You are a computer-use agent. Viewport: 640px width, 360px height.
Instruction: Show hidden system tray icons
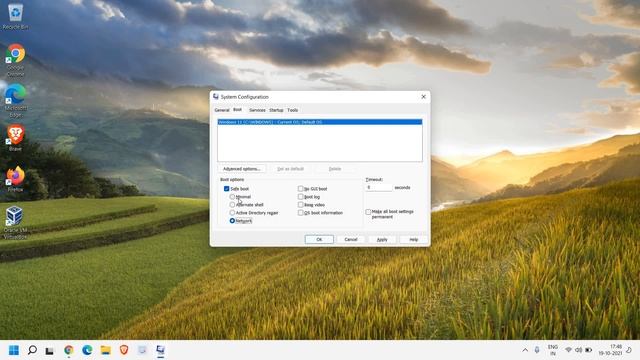point(525,350)
